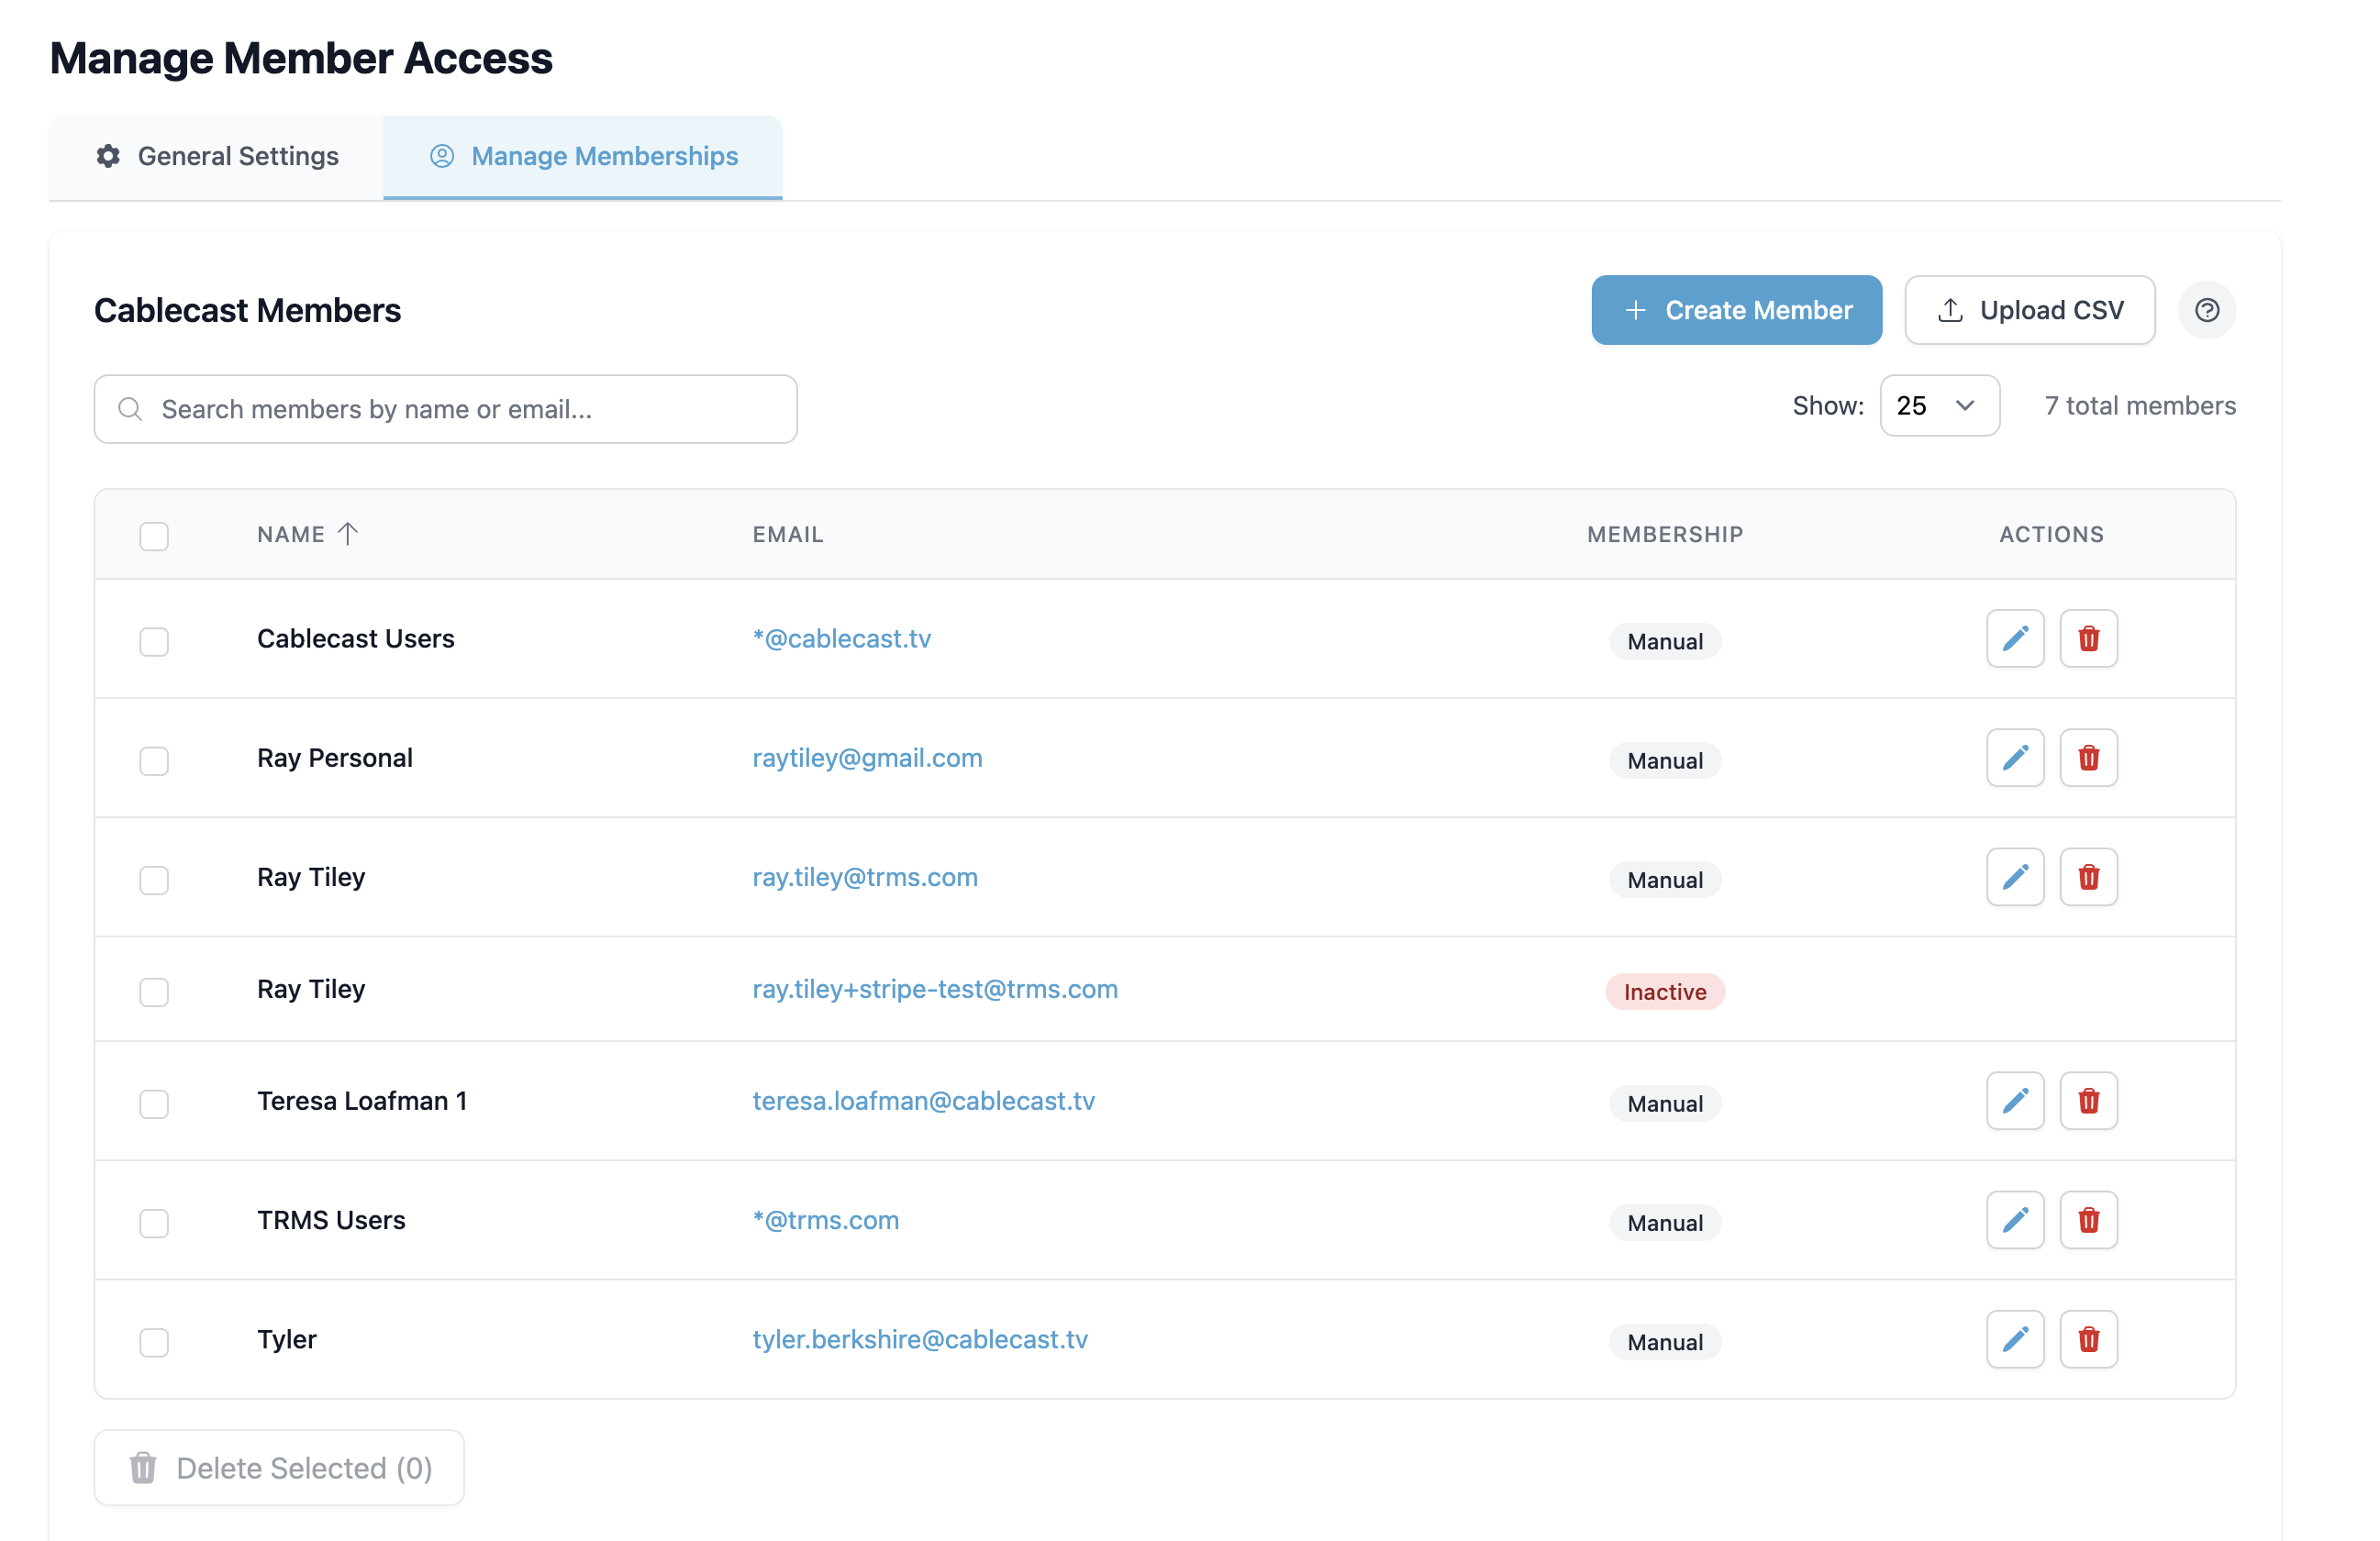
Task: Click the Create Member button
Action: click(x=1736, y=310)
